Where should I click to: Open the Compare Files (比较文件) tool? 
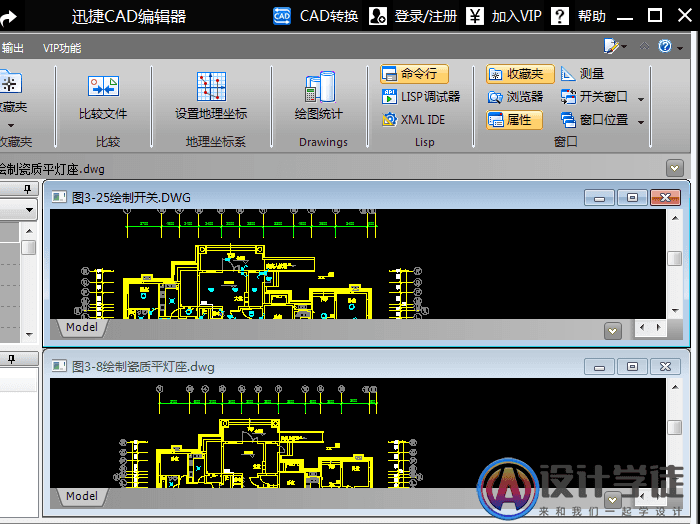coord(103,98)
